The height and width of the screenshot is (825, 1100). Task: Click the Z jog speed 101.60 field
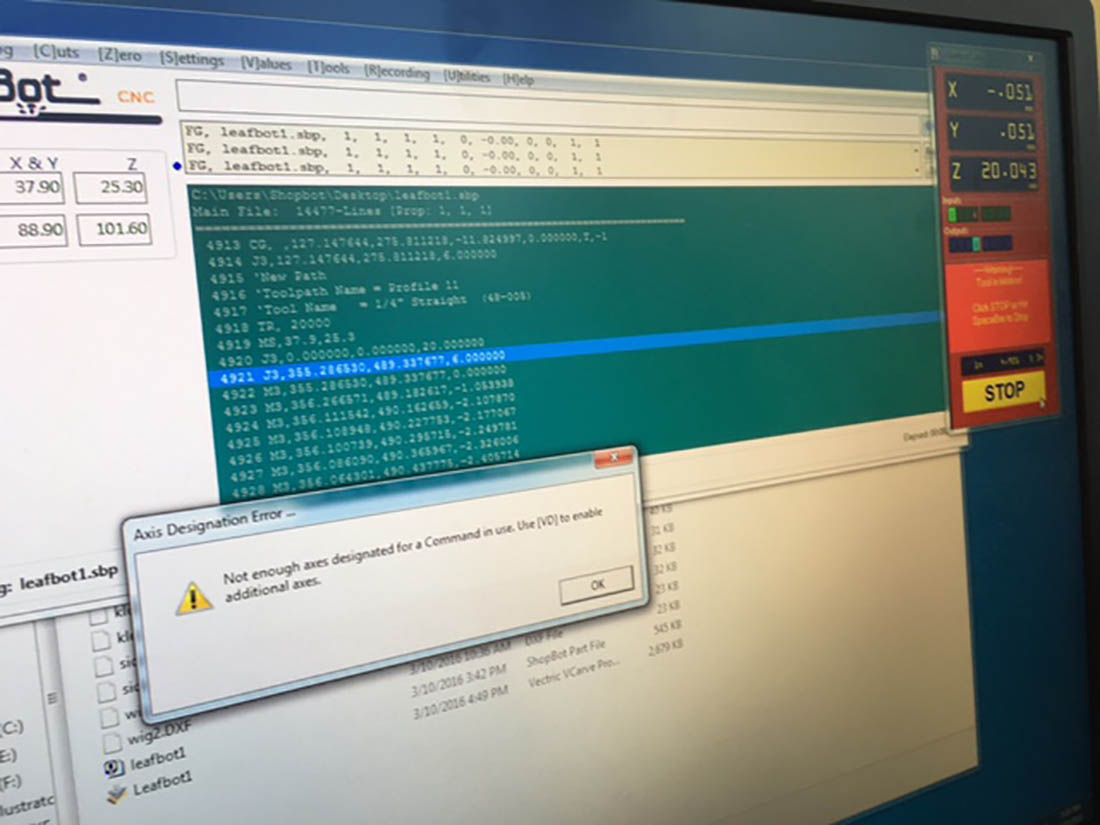pyautogui.click(x=114, y=229)
